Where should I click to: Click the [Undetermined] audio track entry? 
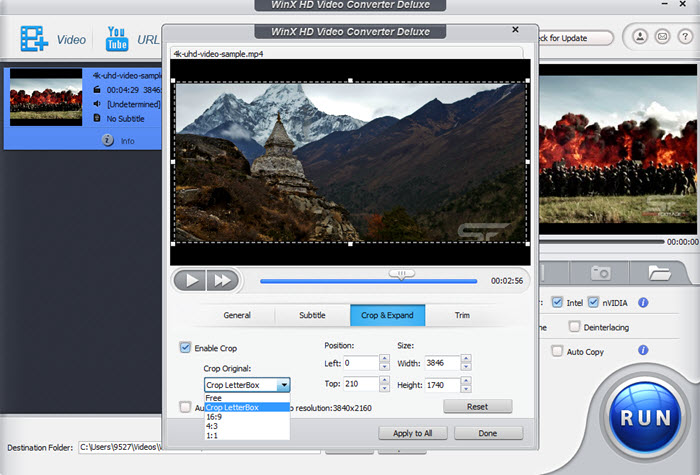coord(133,104)
